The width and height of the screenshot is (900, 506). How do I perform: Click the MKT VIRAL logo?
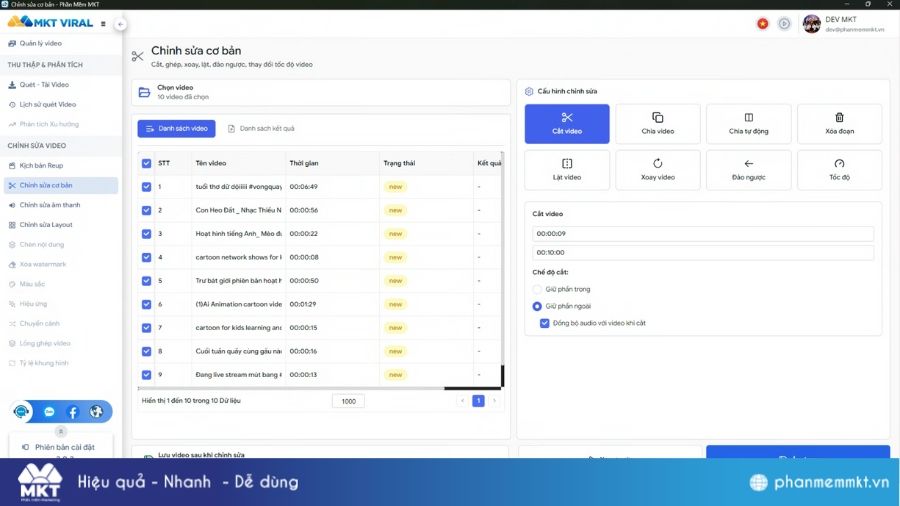click(50, 23)
